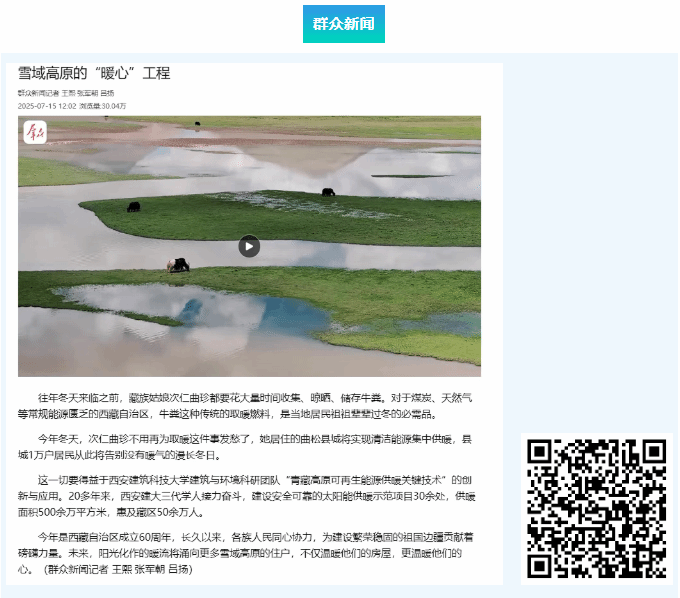
Task: Click the reporter byline below the title
Action: [66, 93]
